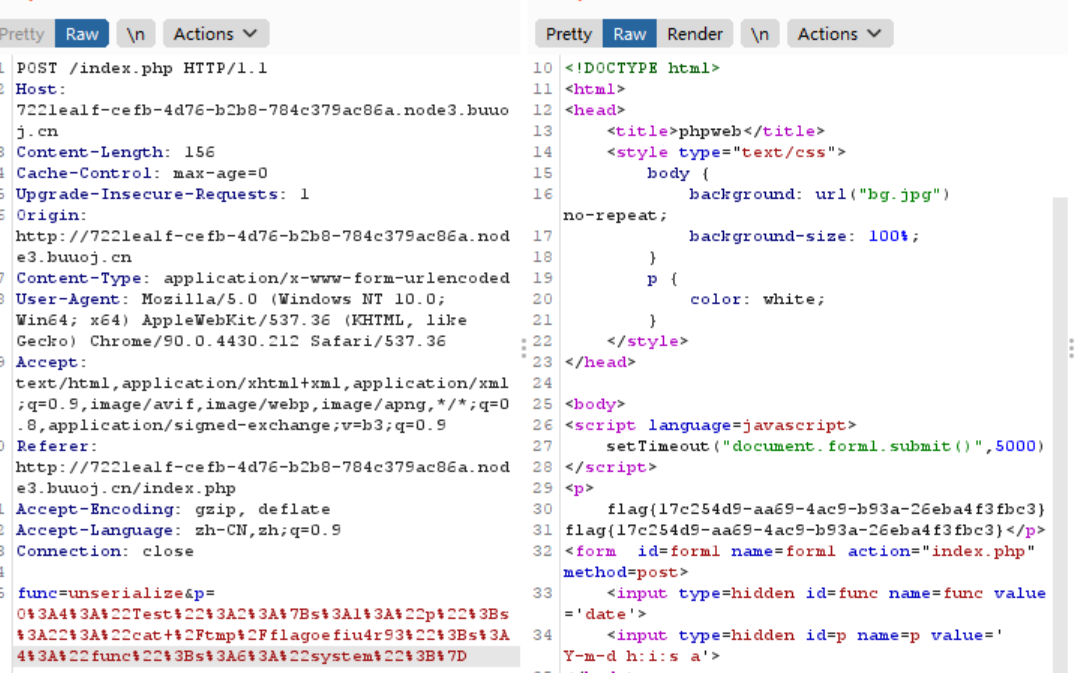Click the 'Origin:' header name
Viewport: 1075px width, 673px height.
pos(51,215)
